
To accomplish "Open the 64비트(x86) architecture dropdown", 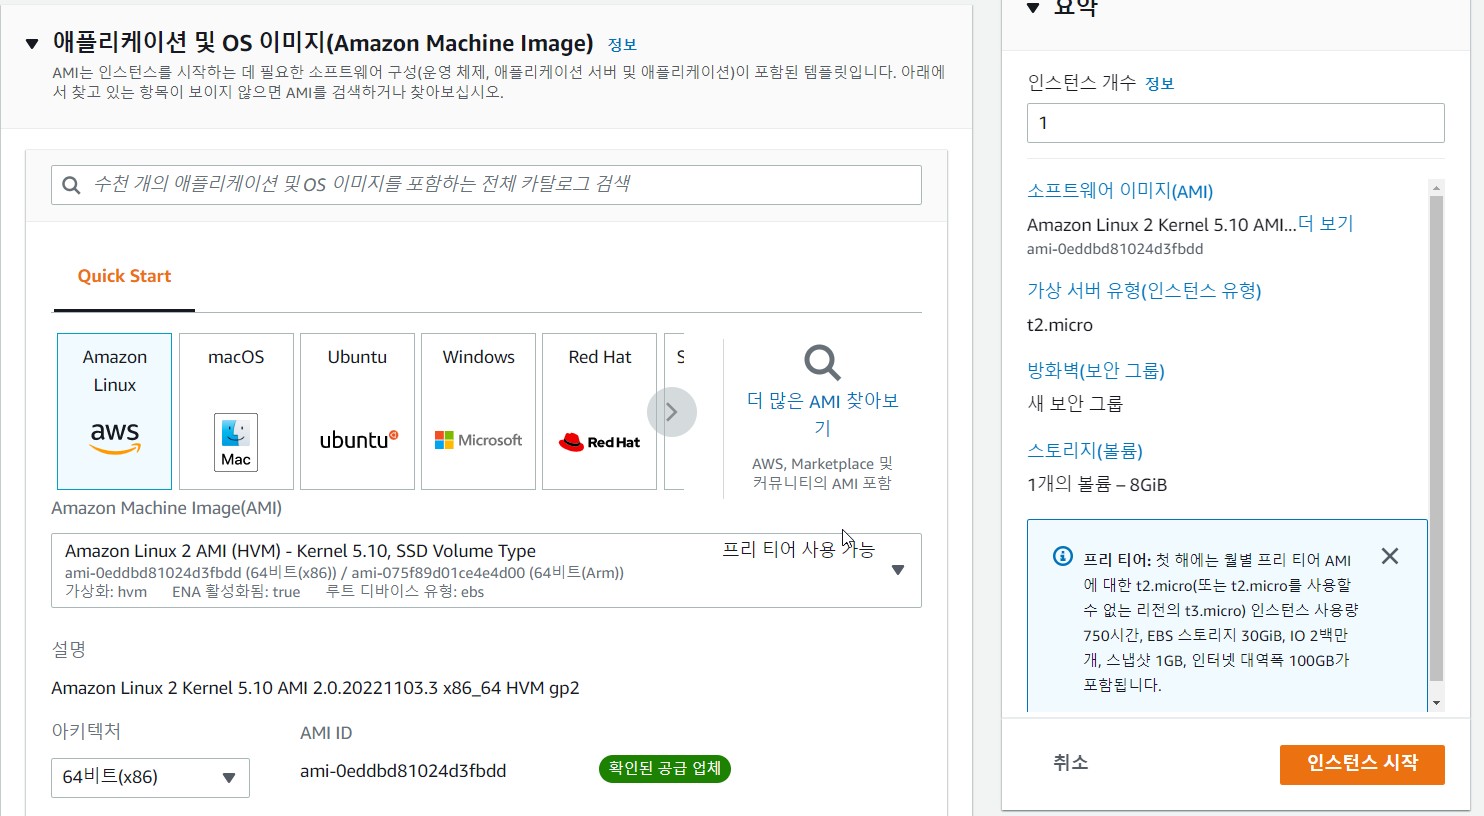I will tap(150, 777).
